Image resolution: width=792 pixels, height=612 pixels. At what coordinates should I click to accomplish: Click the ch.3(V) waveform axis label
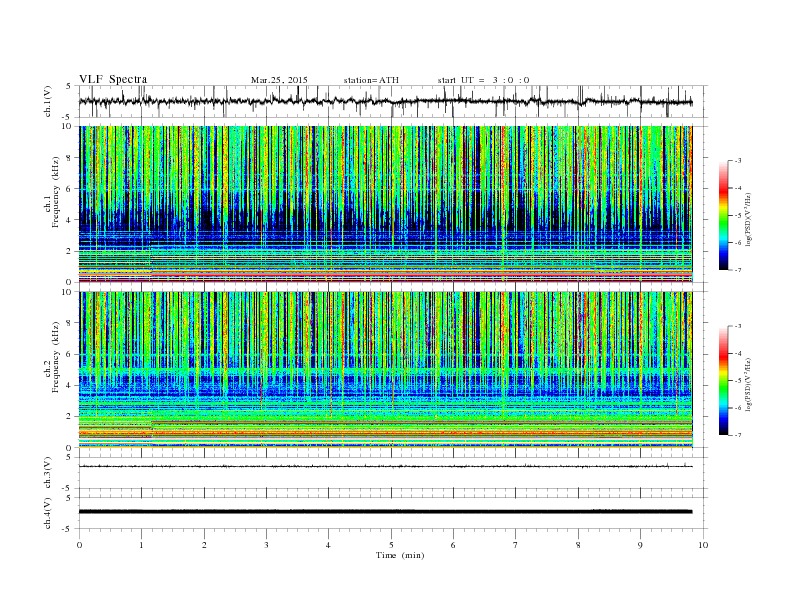(48, 473)
